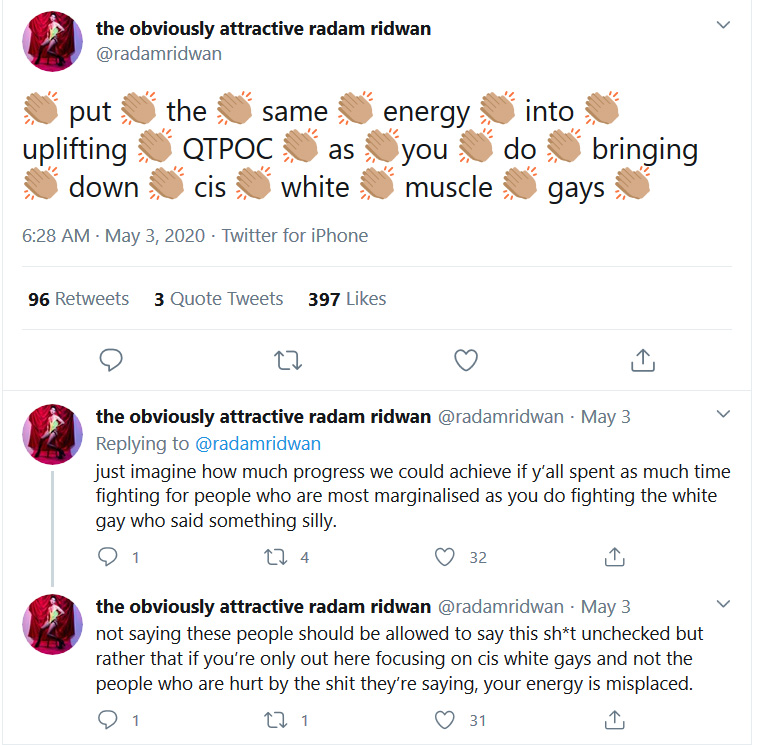
Task: Open the main tweet's profile avatar
Action: [52, 42]
